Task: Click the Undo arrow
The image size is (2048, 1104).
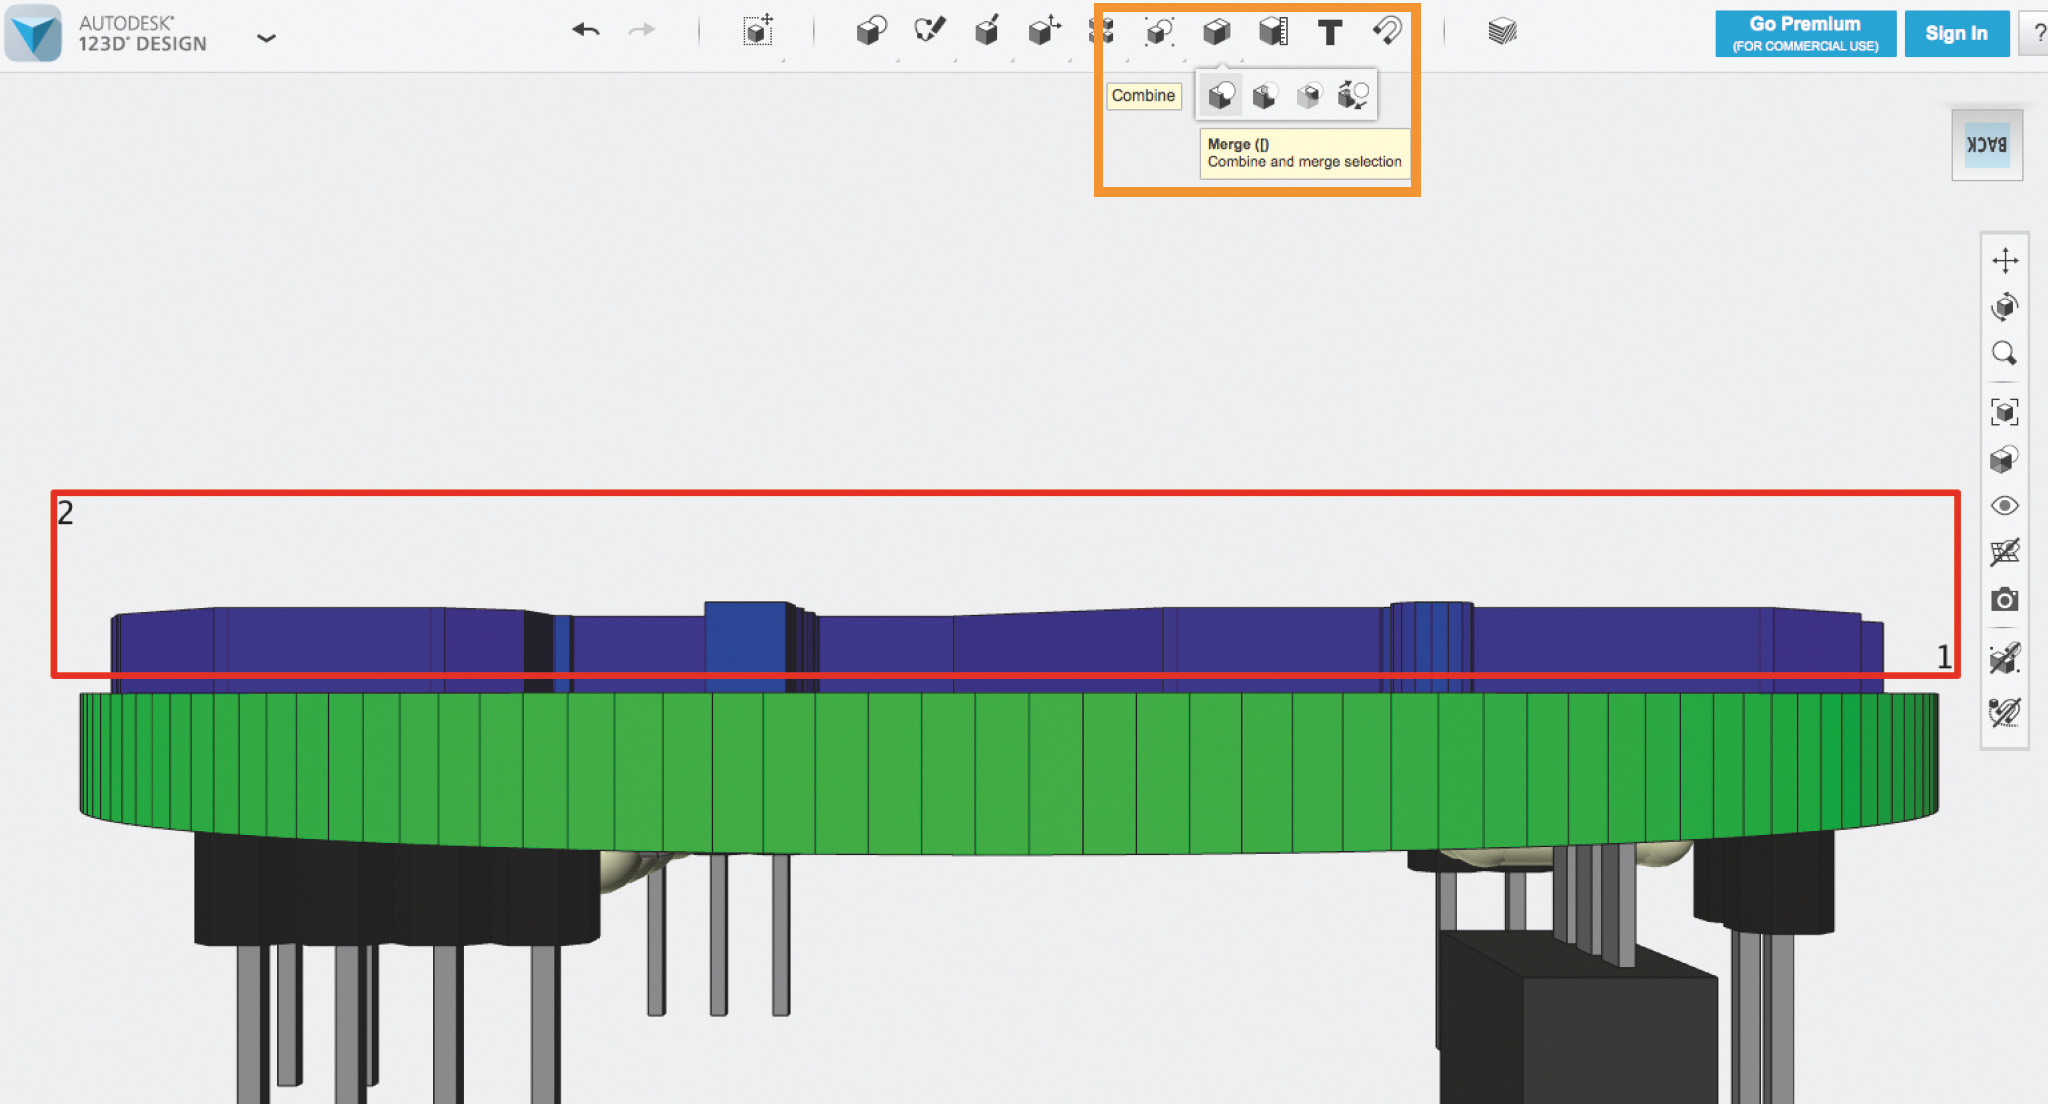Action: pos(586,31)
